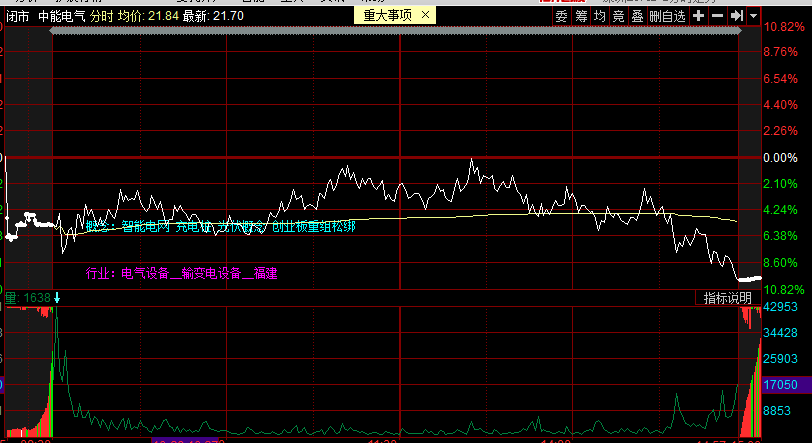Click the 42953 volume axis value
The height and width of the screenshot is (443, 812).
[780, 307]
